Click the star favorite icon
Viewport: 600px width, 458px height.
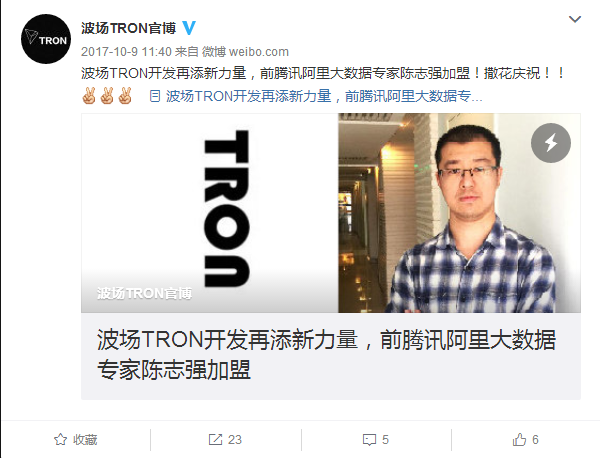tap(60, 440)
